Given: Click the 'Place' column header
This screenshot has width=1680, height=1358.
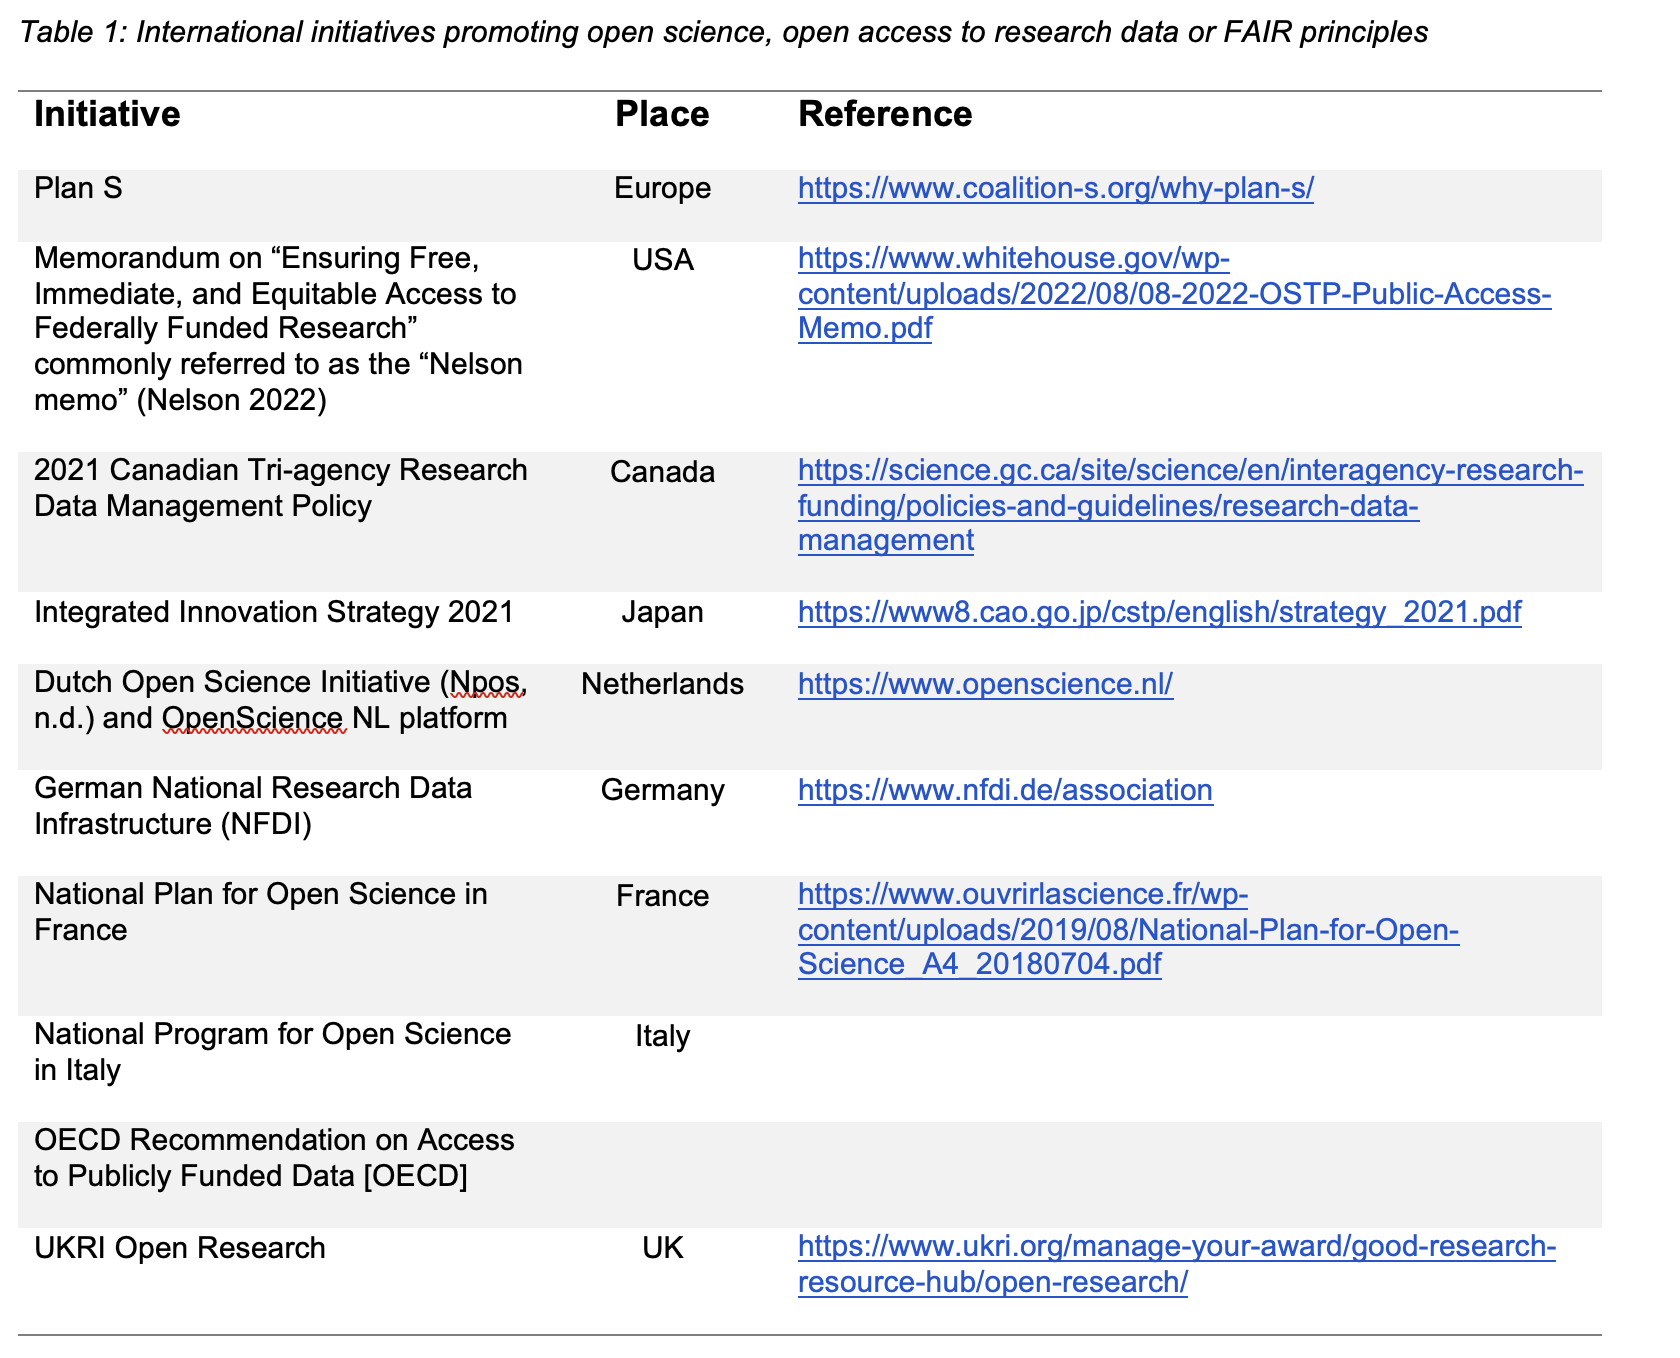Looking at the screenshot, I should 661,114.
